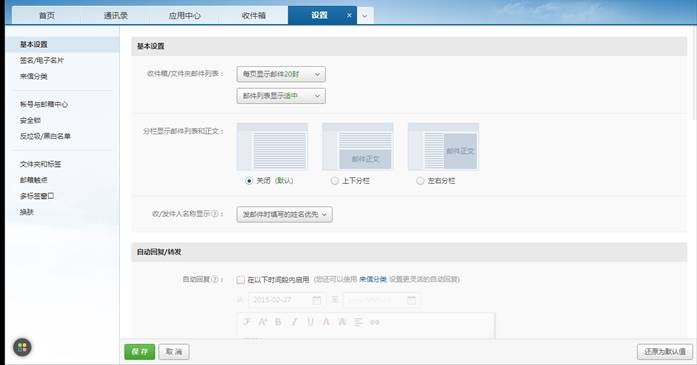Open the 每页显示邮件20封 dropdown
The image size is (697, 365).
pos(281,74)
